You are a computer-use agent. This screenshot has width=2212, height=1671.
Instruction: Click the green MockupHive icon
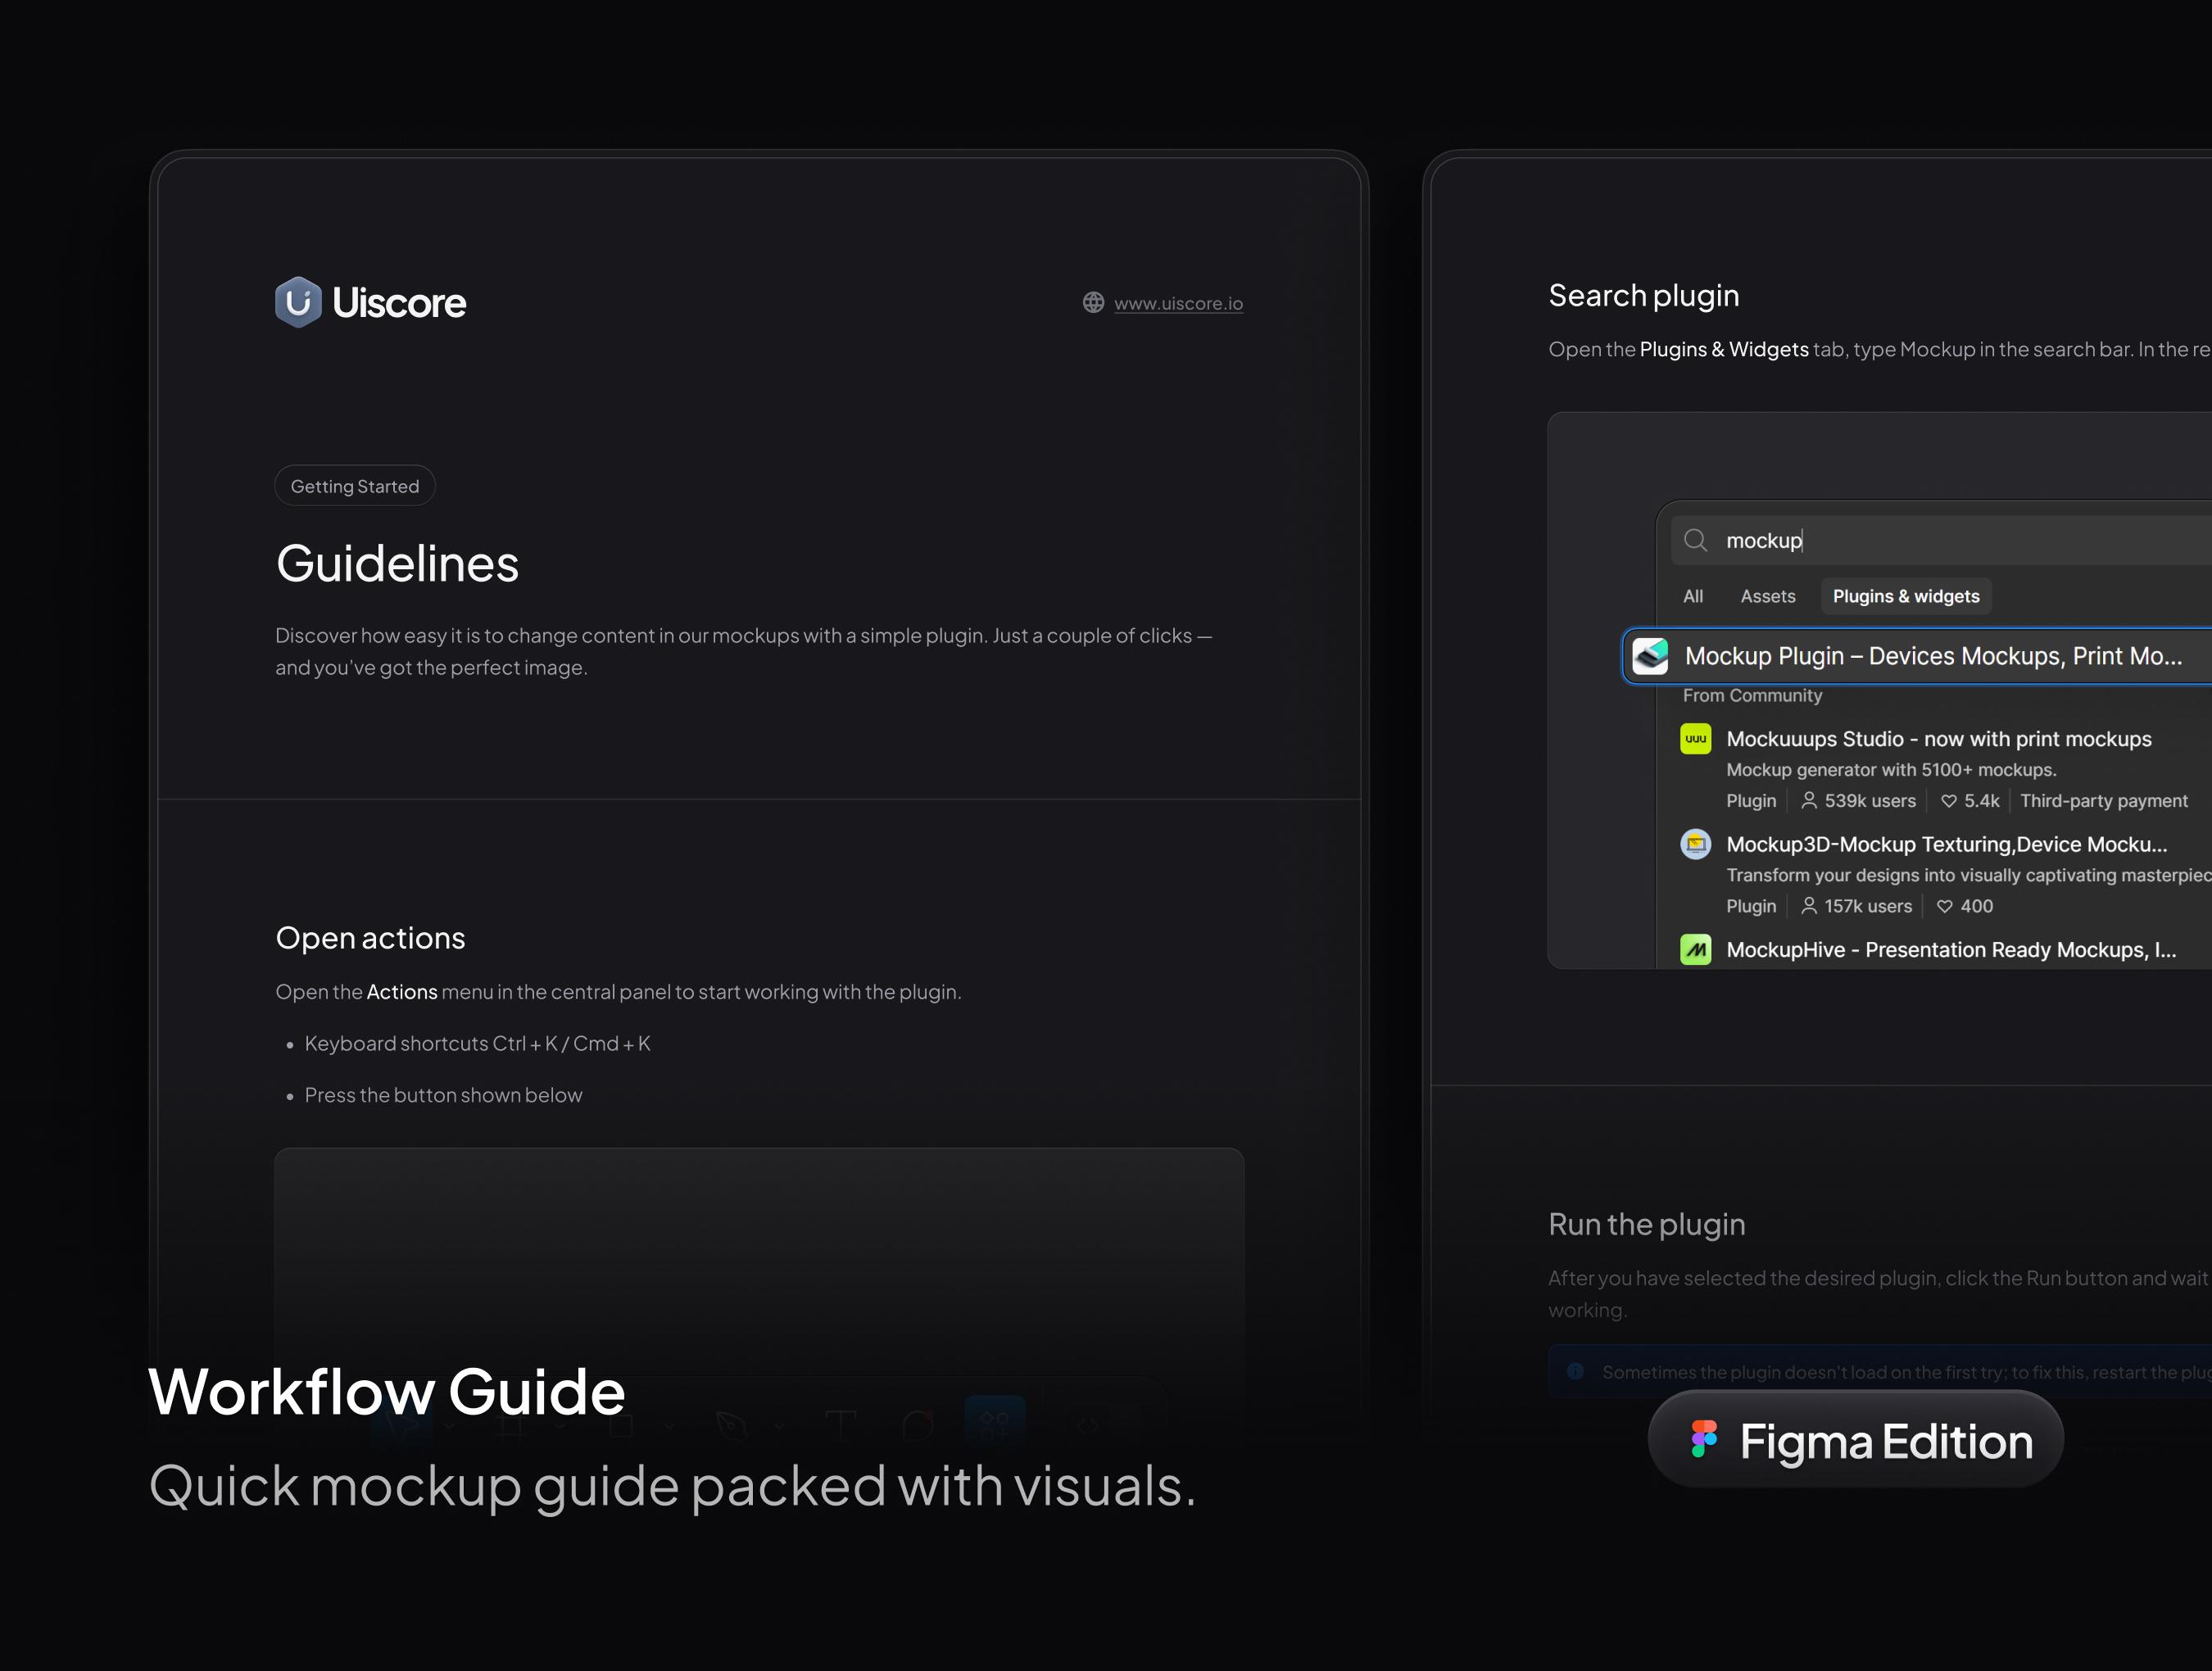pyautogui.click(x=1695, y=949)
